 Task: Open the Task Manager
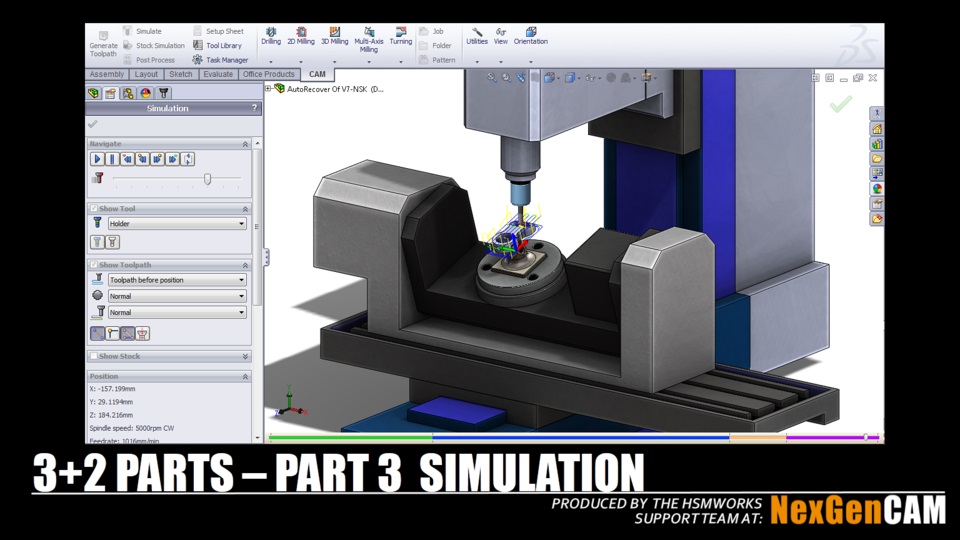220,60
